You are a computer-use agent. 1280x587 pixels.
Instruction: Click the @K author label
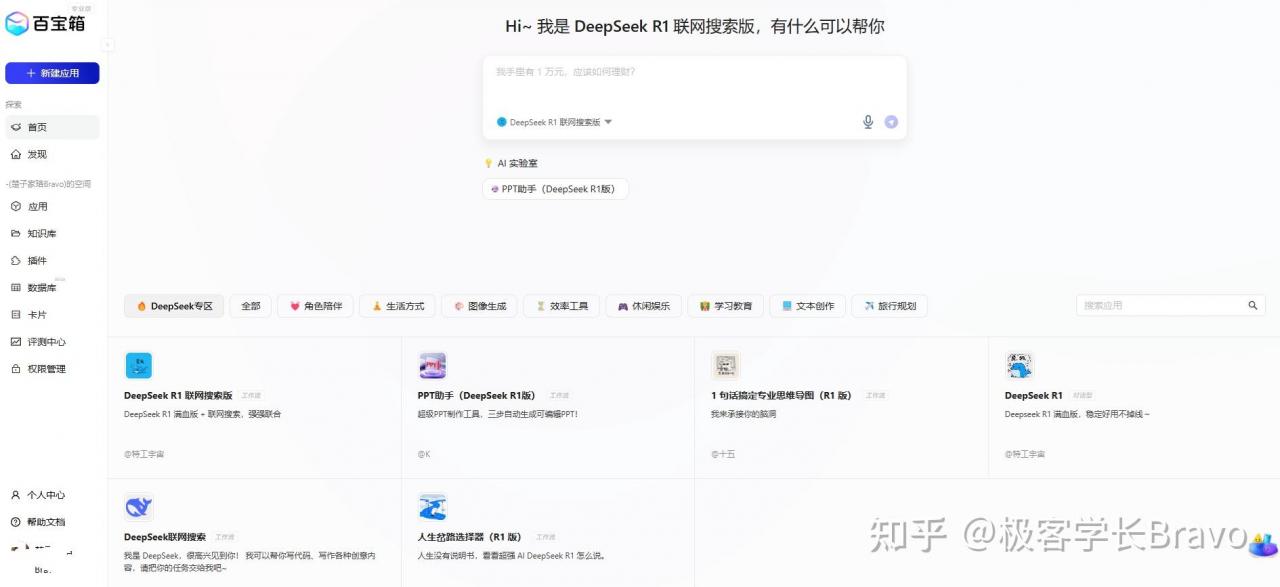pos(424,454)
